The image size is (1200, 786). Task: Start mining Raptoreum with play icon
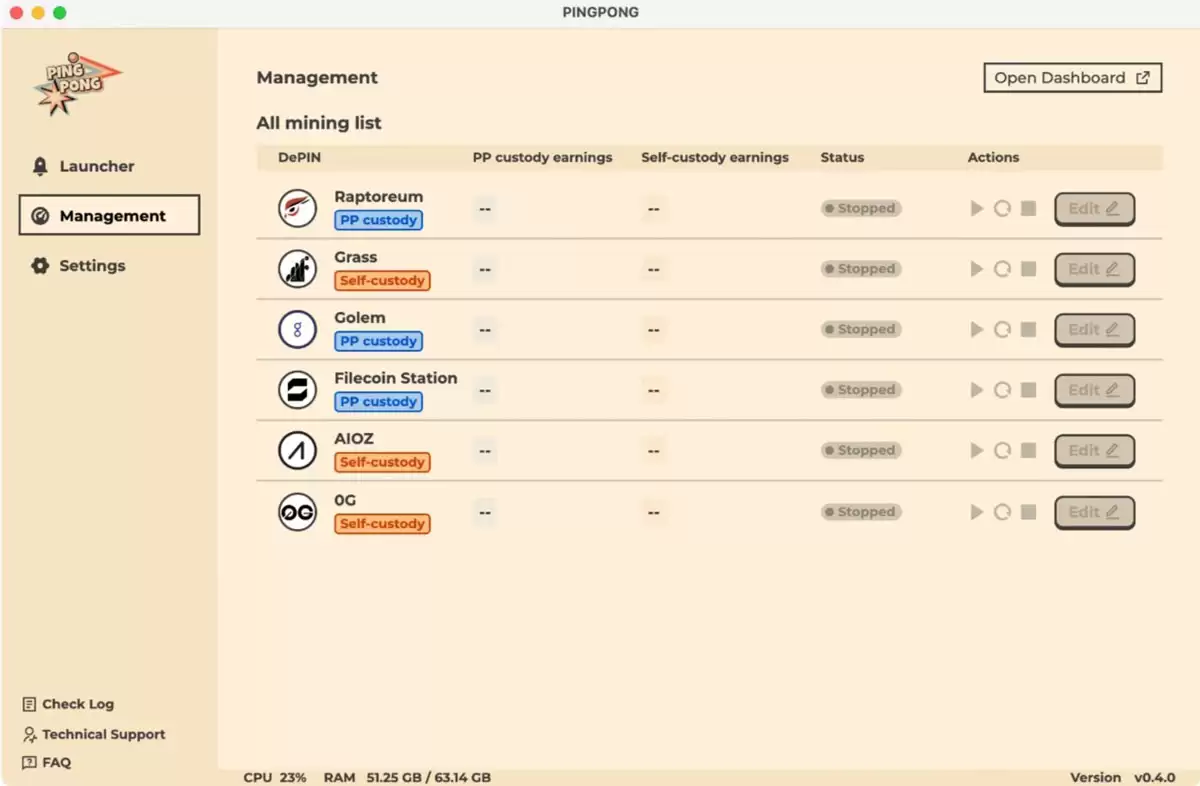click(977, 209)
